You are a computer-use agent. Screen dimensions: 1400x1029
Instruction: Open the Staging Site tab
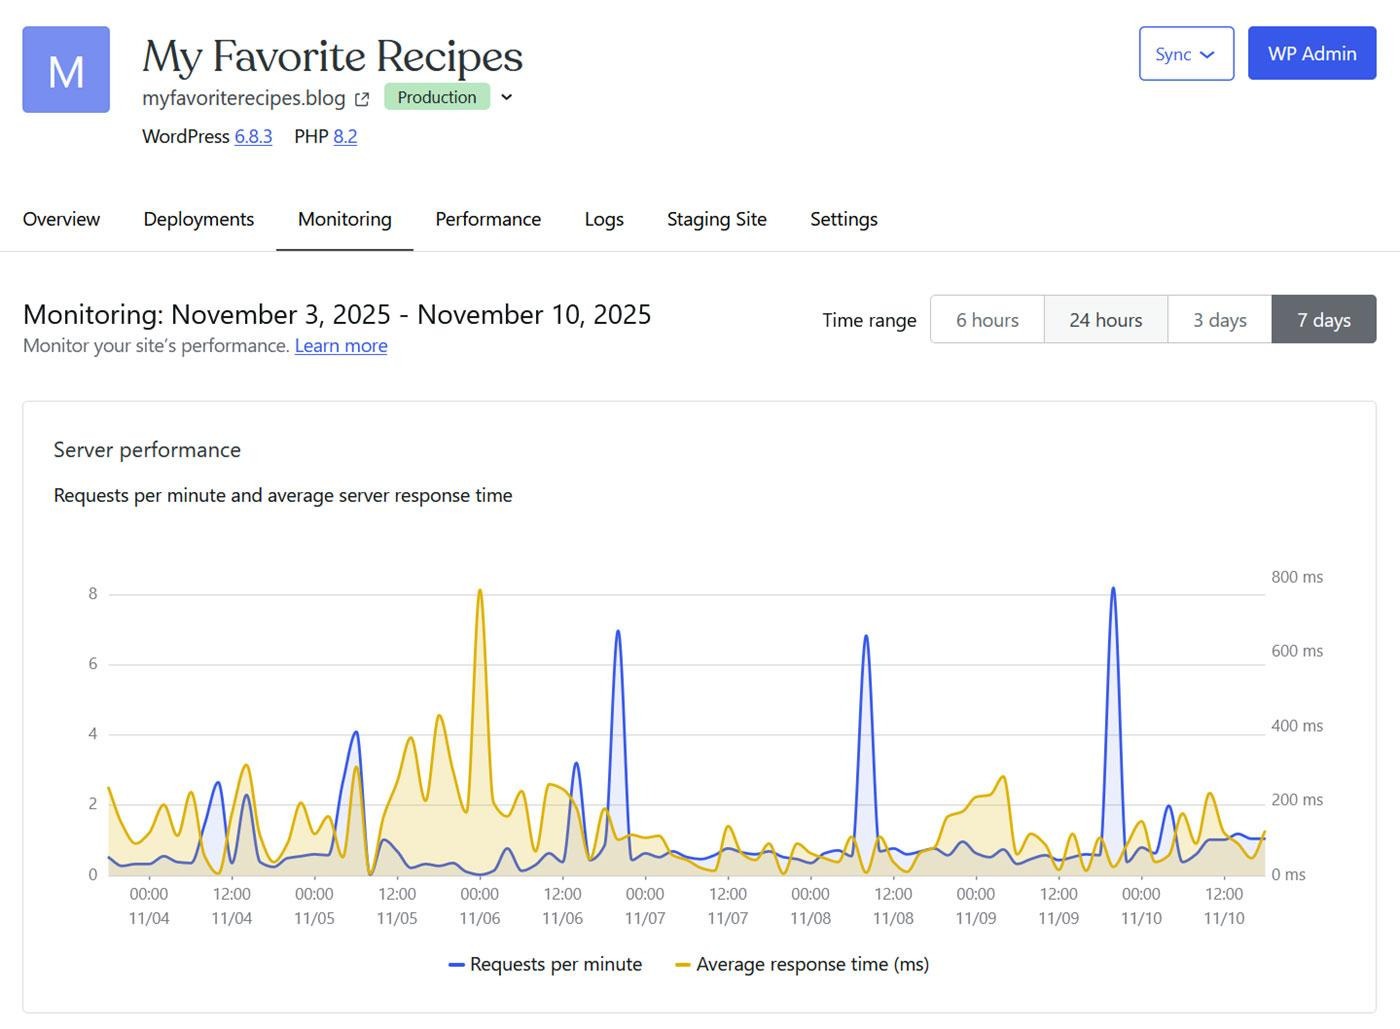pos(716,219)
